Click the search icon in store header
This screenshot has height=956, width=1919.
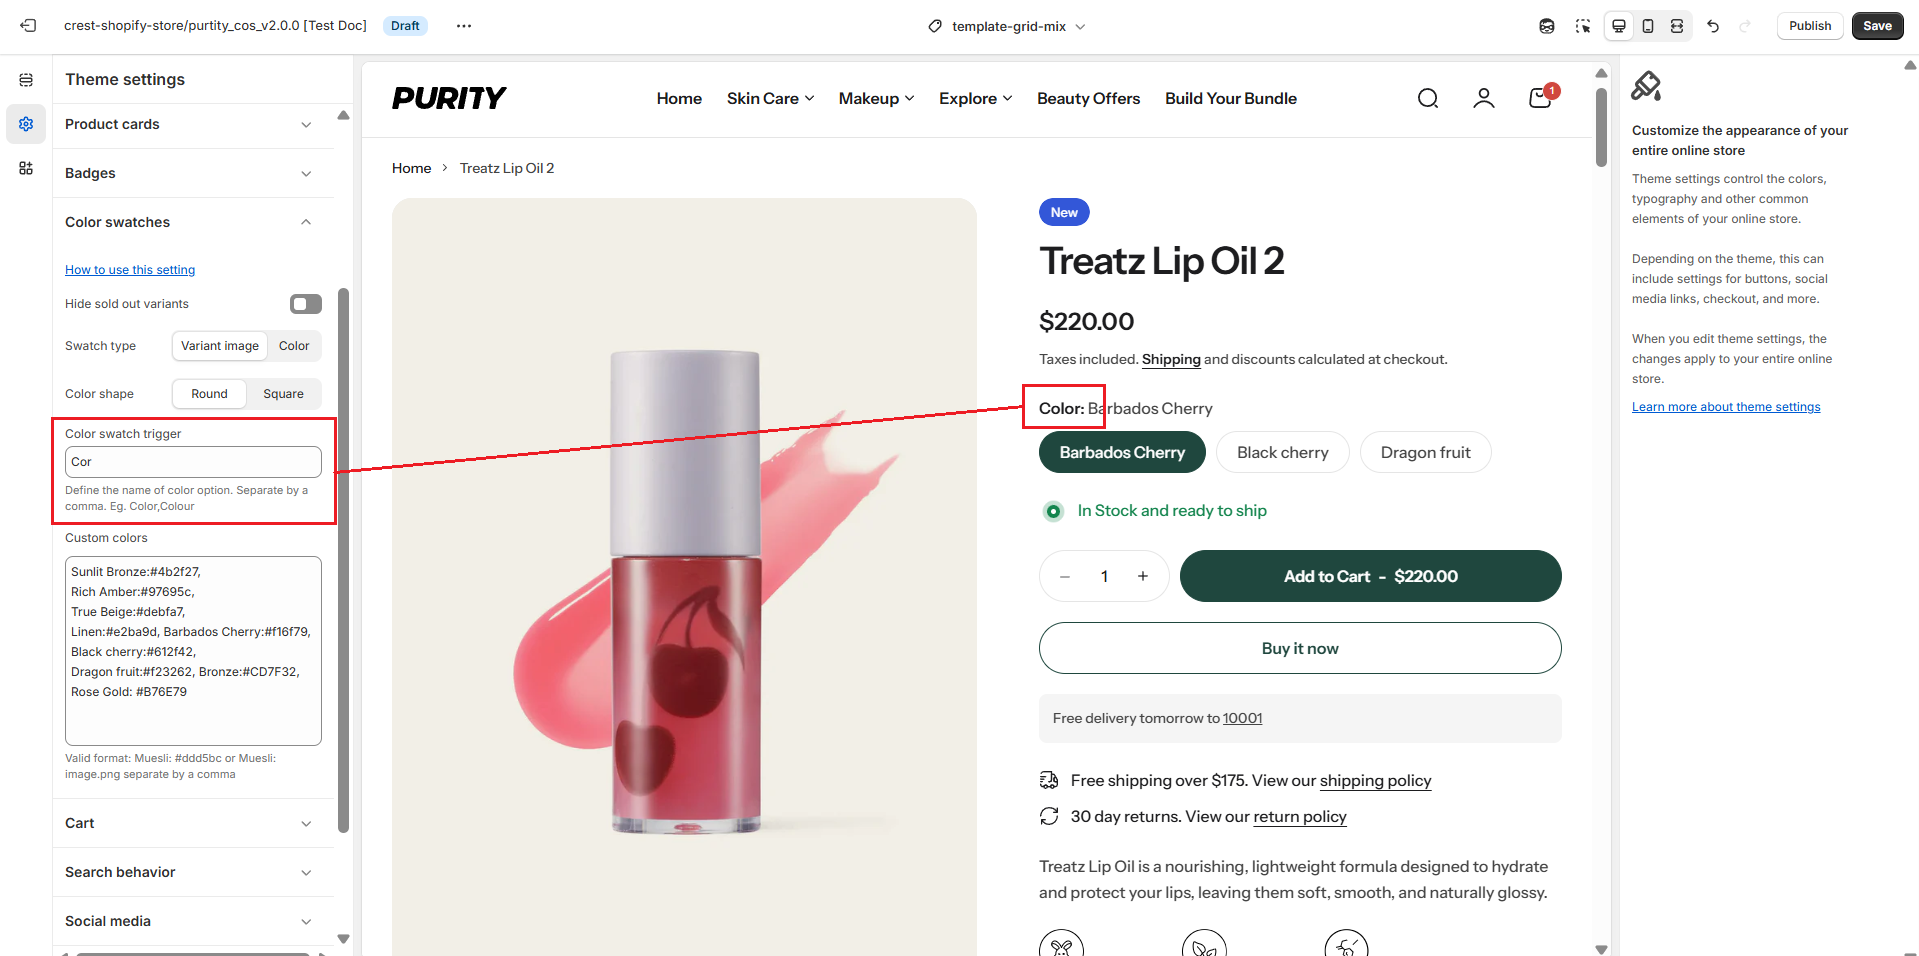[x=1428, y=98]
